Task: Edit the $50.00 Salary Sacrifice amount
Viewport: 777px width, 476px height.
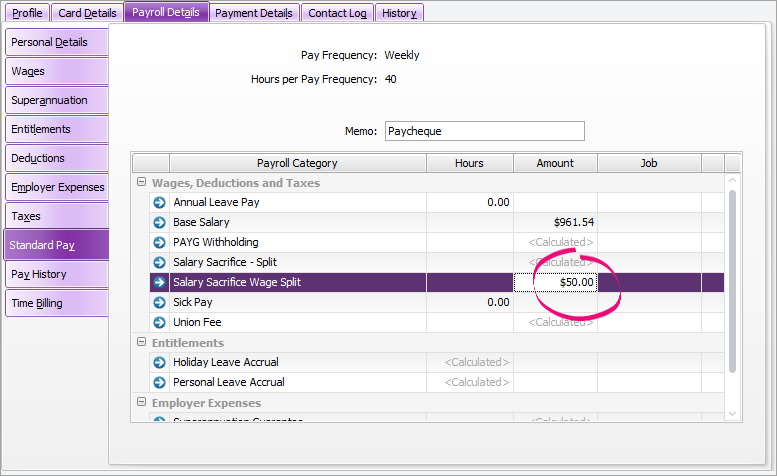Action: (556, 283)
